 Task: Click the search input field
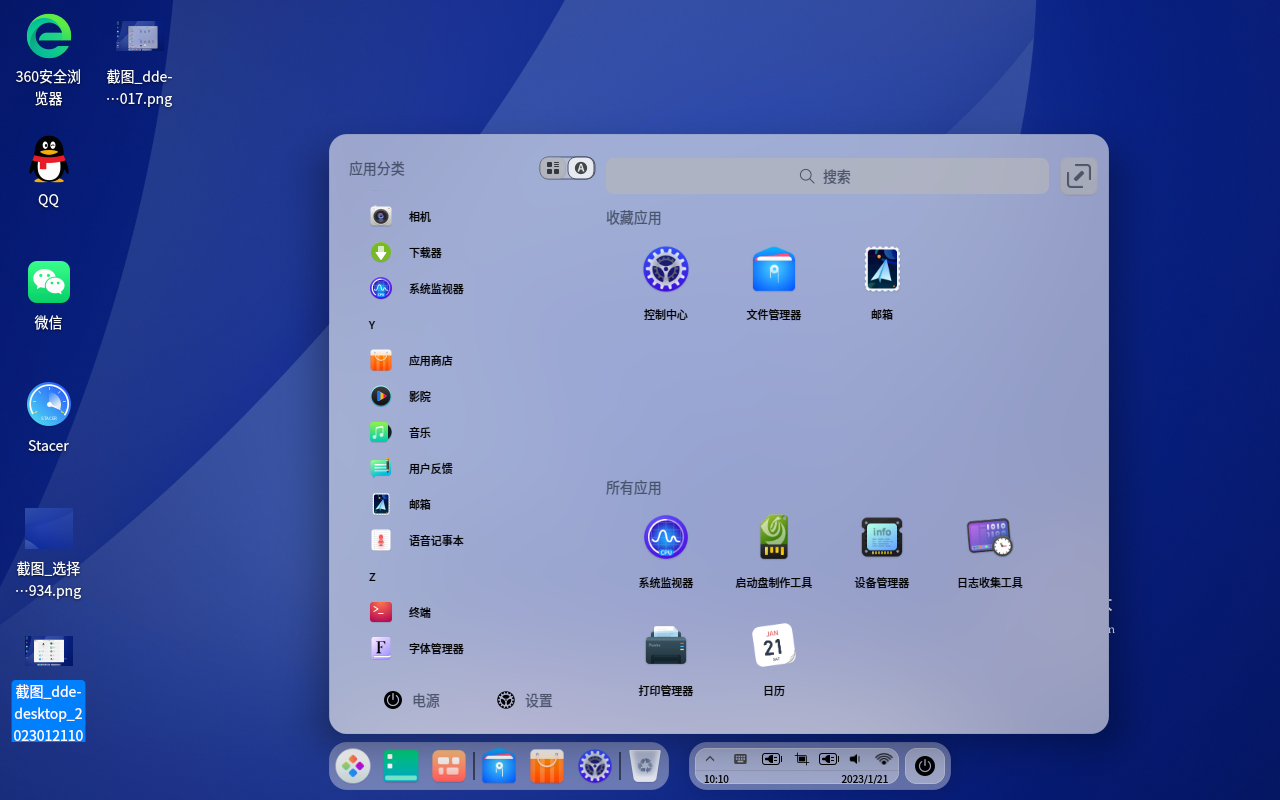[x=827, y=176]
